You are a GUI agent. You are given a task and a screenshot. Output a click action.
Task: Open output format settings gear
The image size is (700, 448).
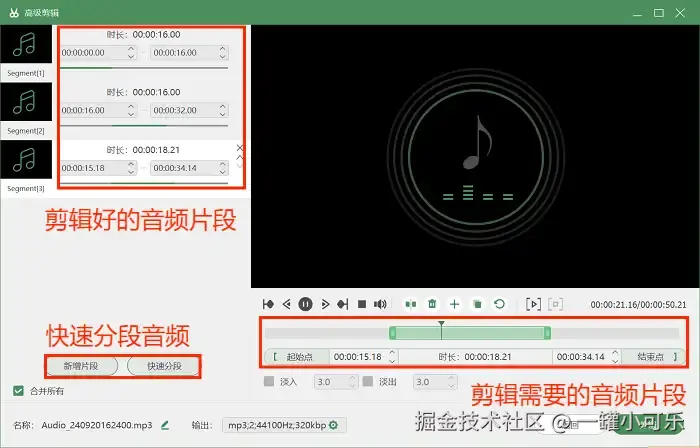coord(333,425)
